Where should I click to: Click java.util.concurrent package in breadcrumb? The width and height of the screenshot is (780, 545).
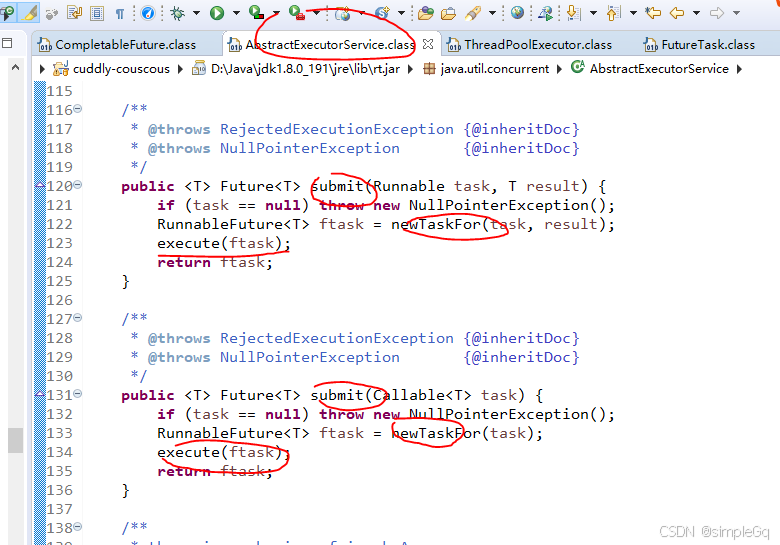tap(494, 69)
